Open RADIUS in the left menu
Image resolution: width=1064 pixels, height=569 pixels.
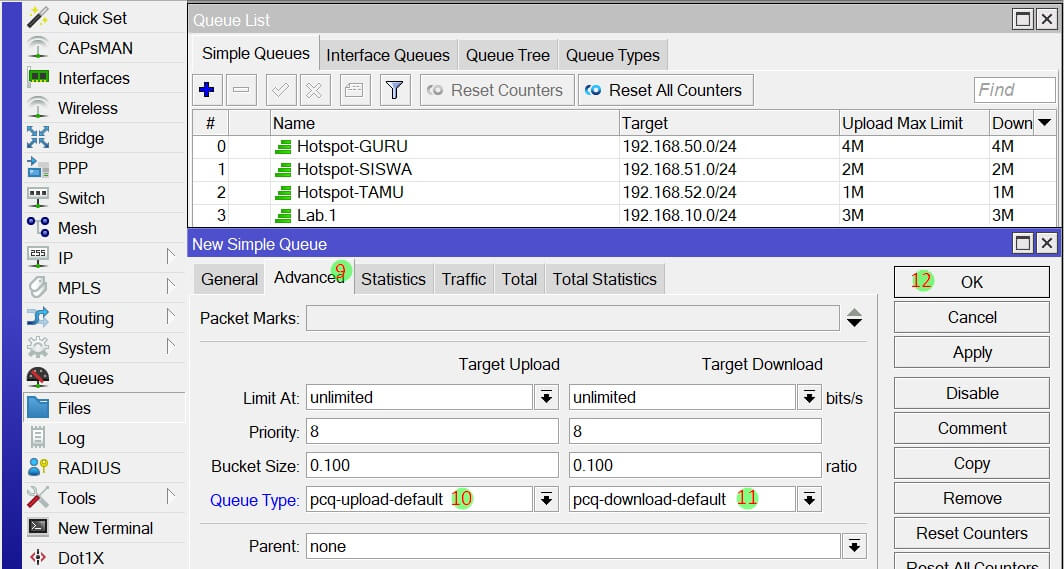(x=89, y=468)
